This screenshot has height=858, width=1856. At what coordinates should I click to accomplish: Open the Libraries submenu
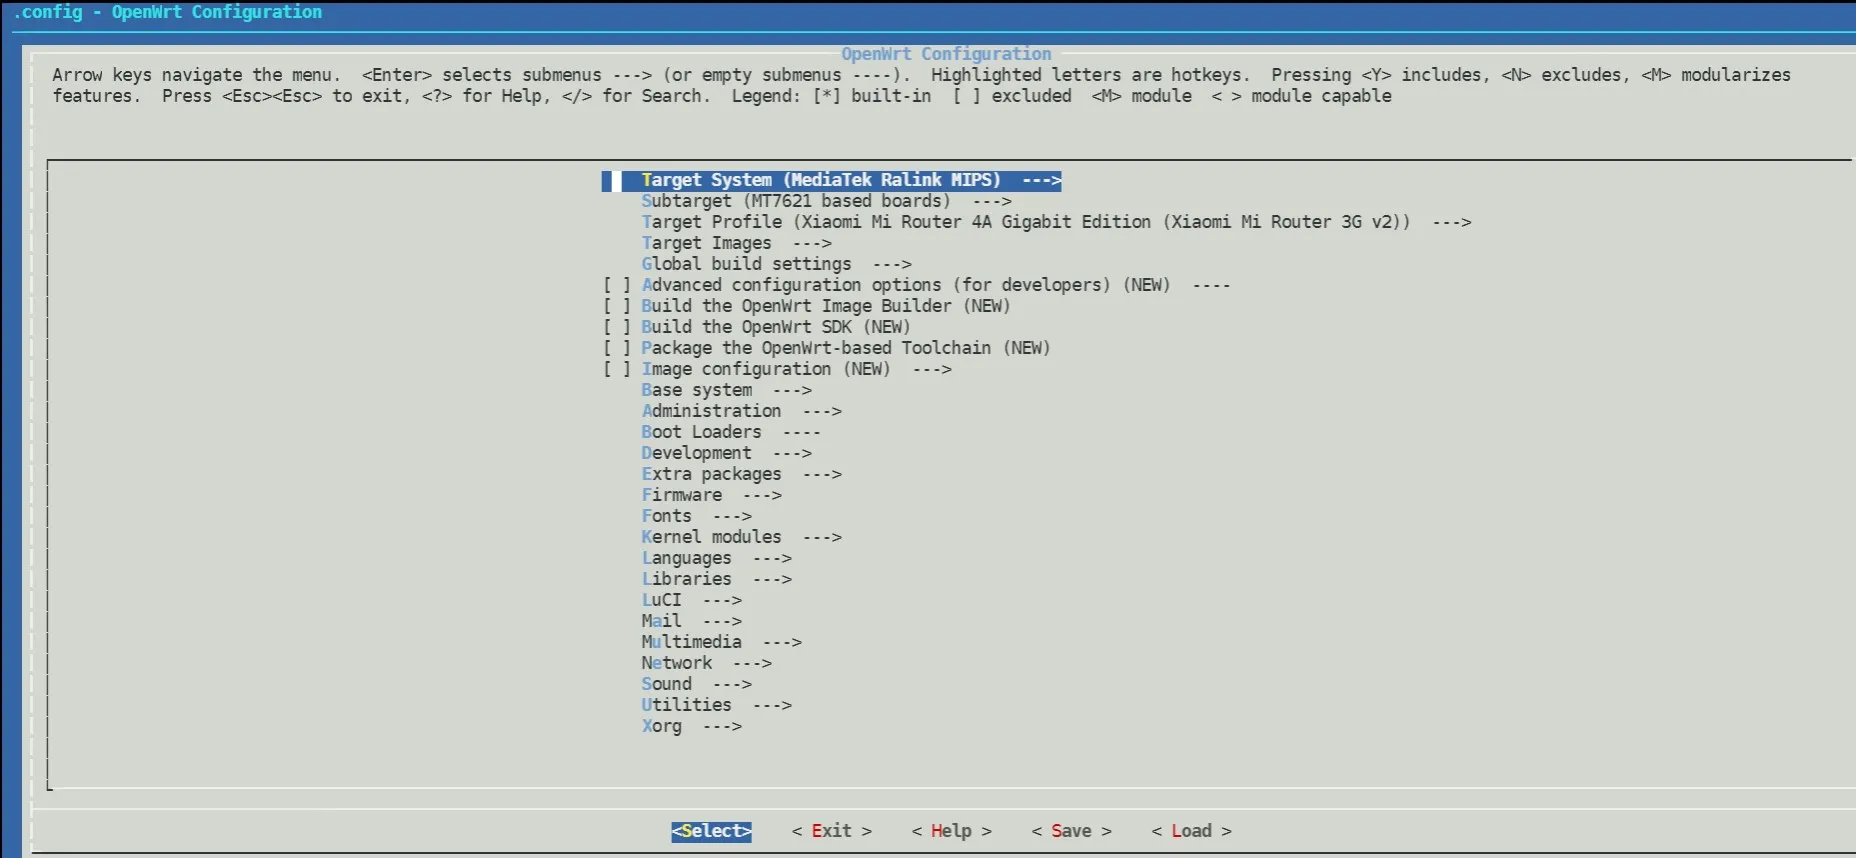(x=716, y=579)
